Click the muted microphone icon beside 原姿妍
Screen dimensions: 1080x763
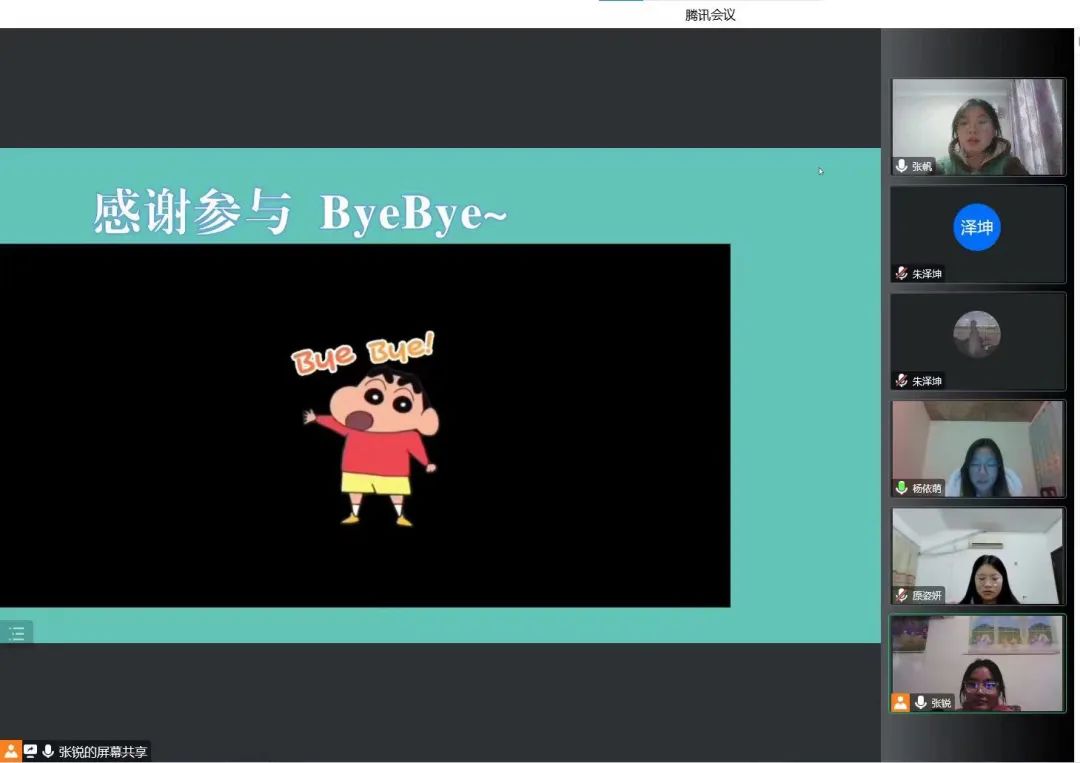(x=902, y=595)
